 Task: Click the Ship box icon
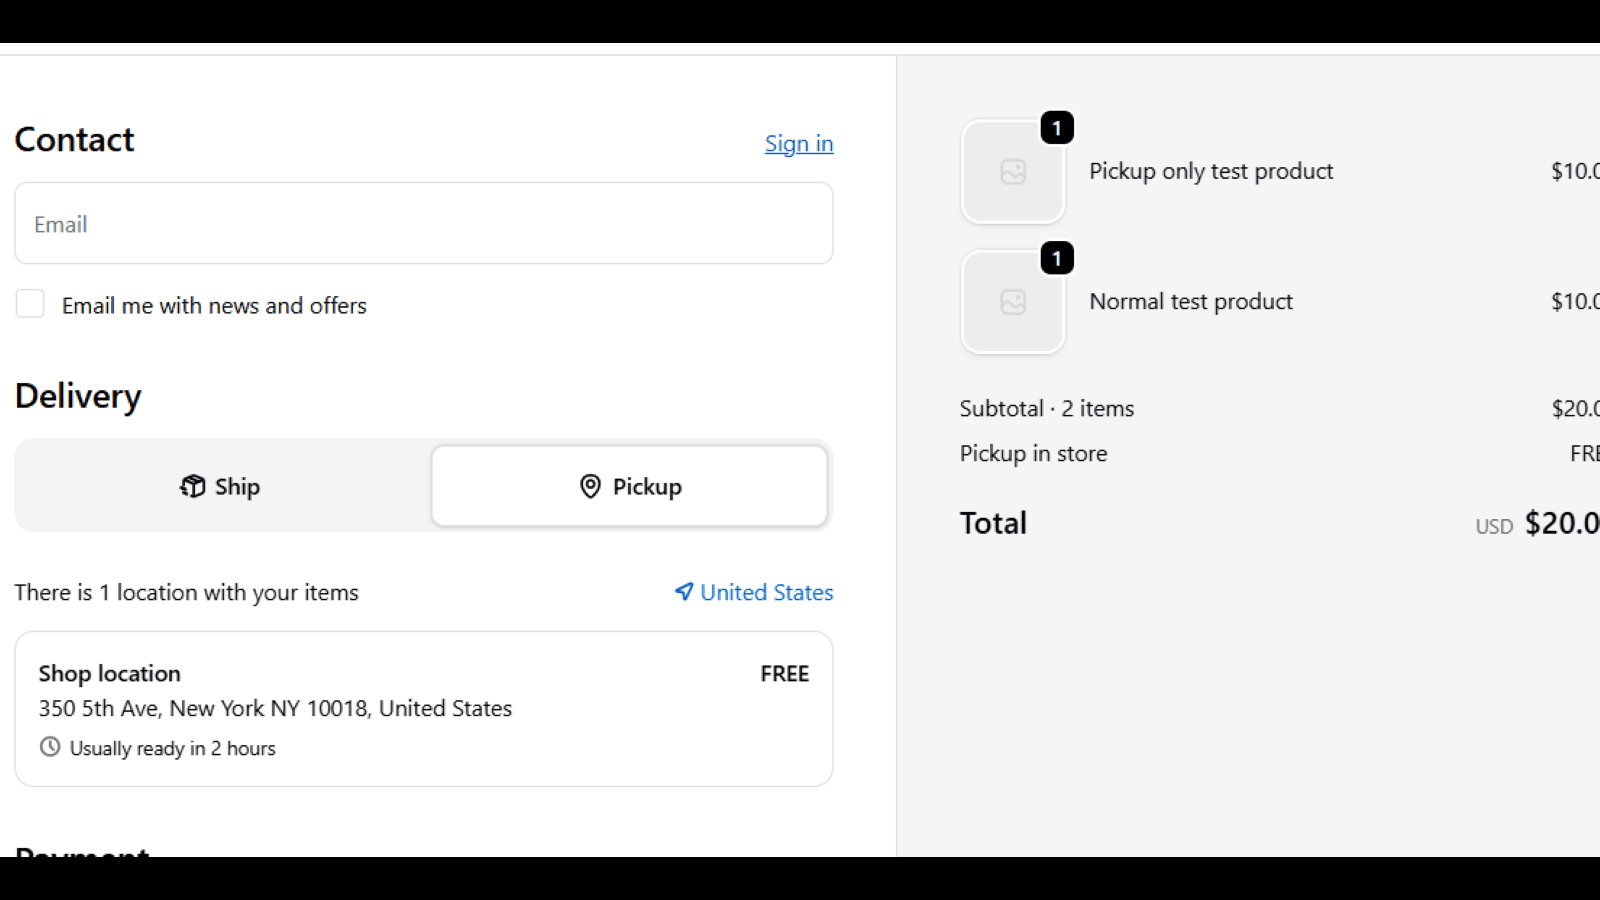point(192,486)
